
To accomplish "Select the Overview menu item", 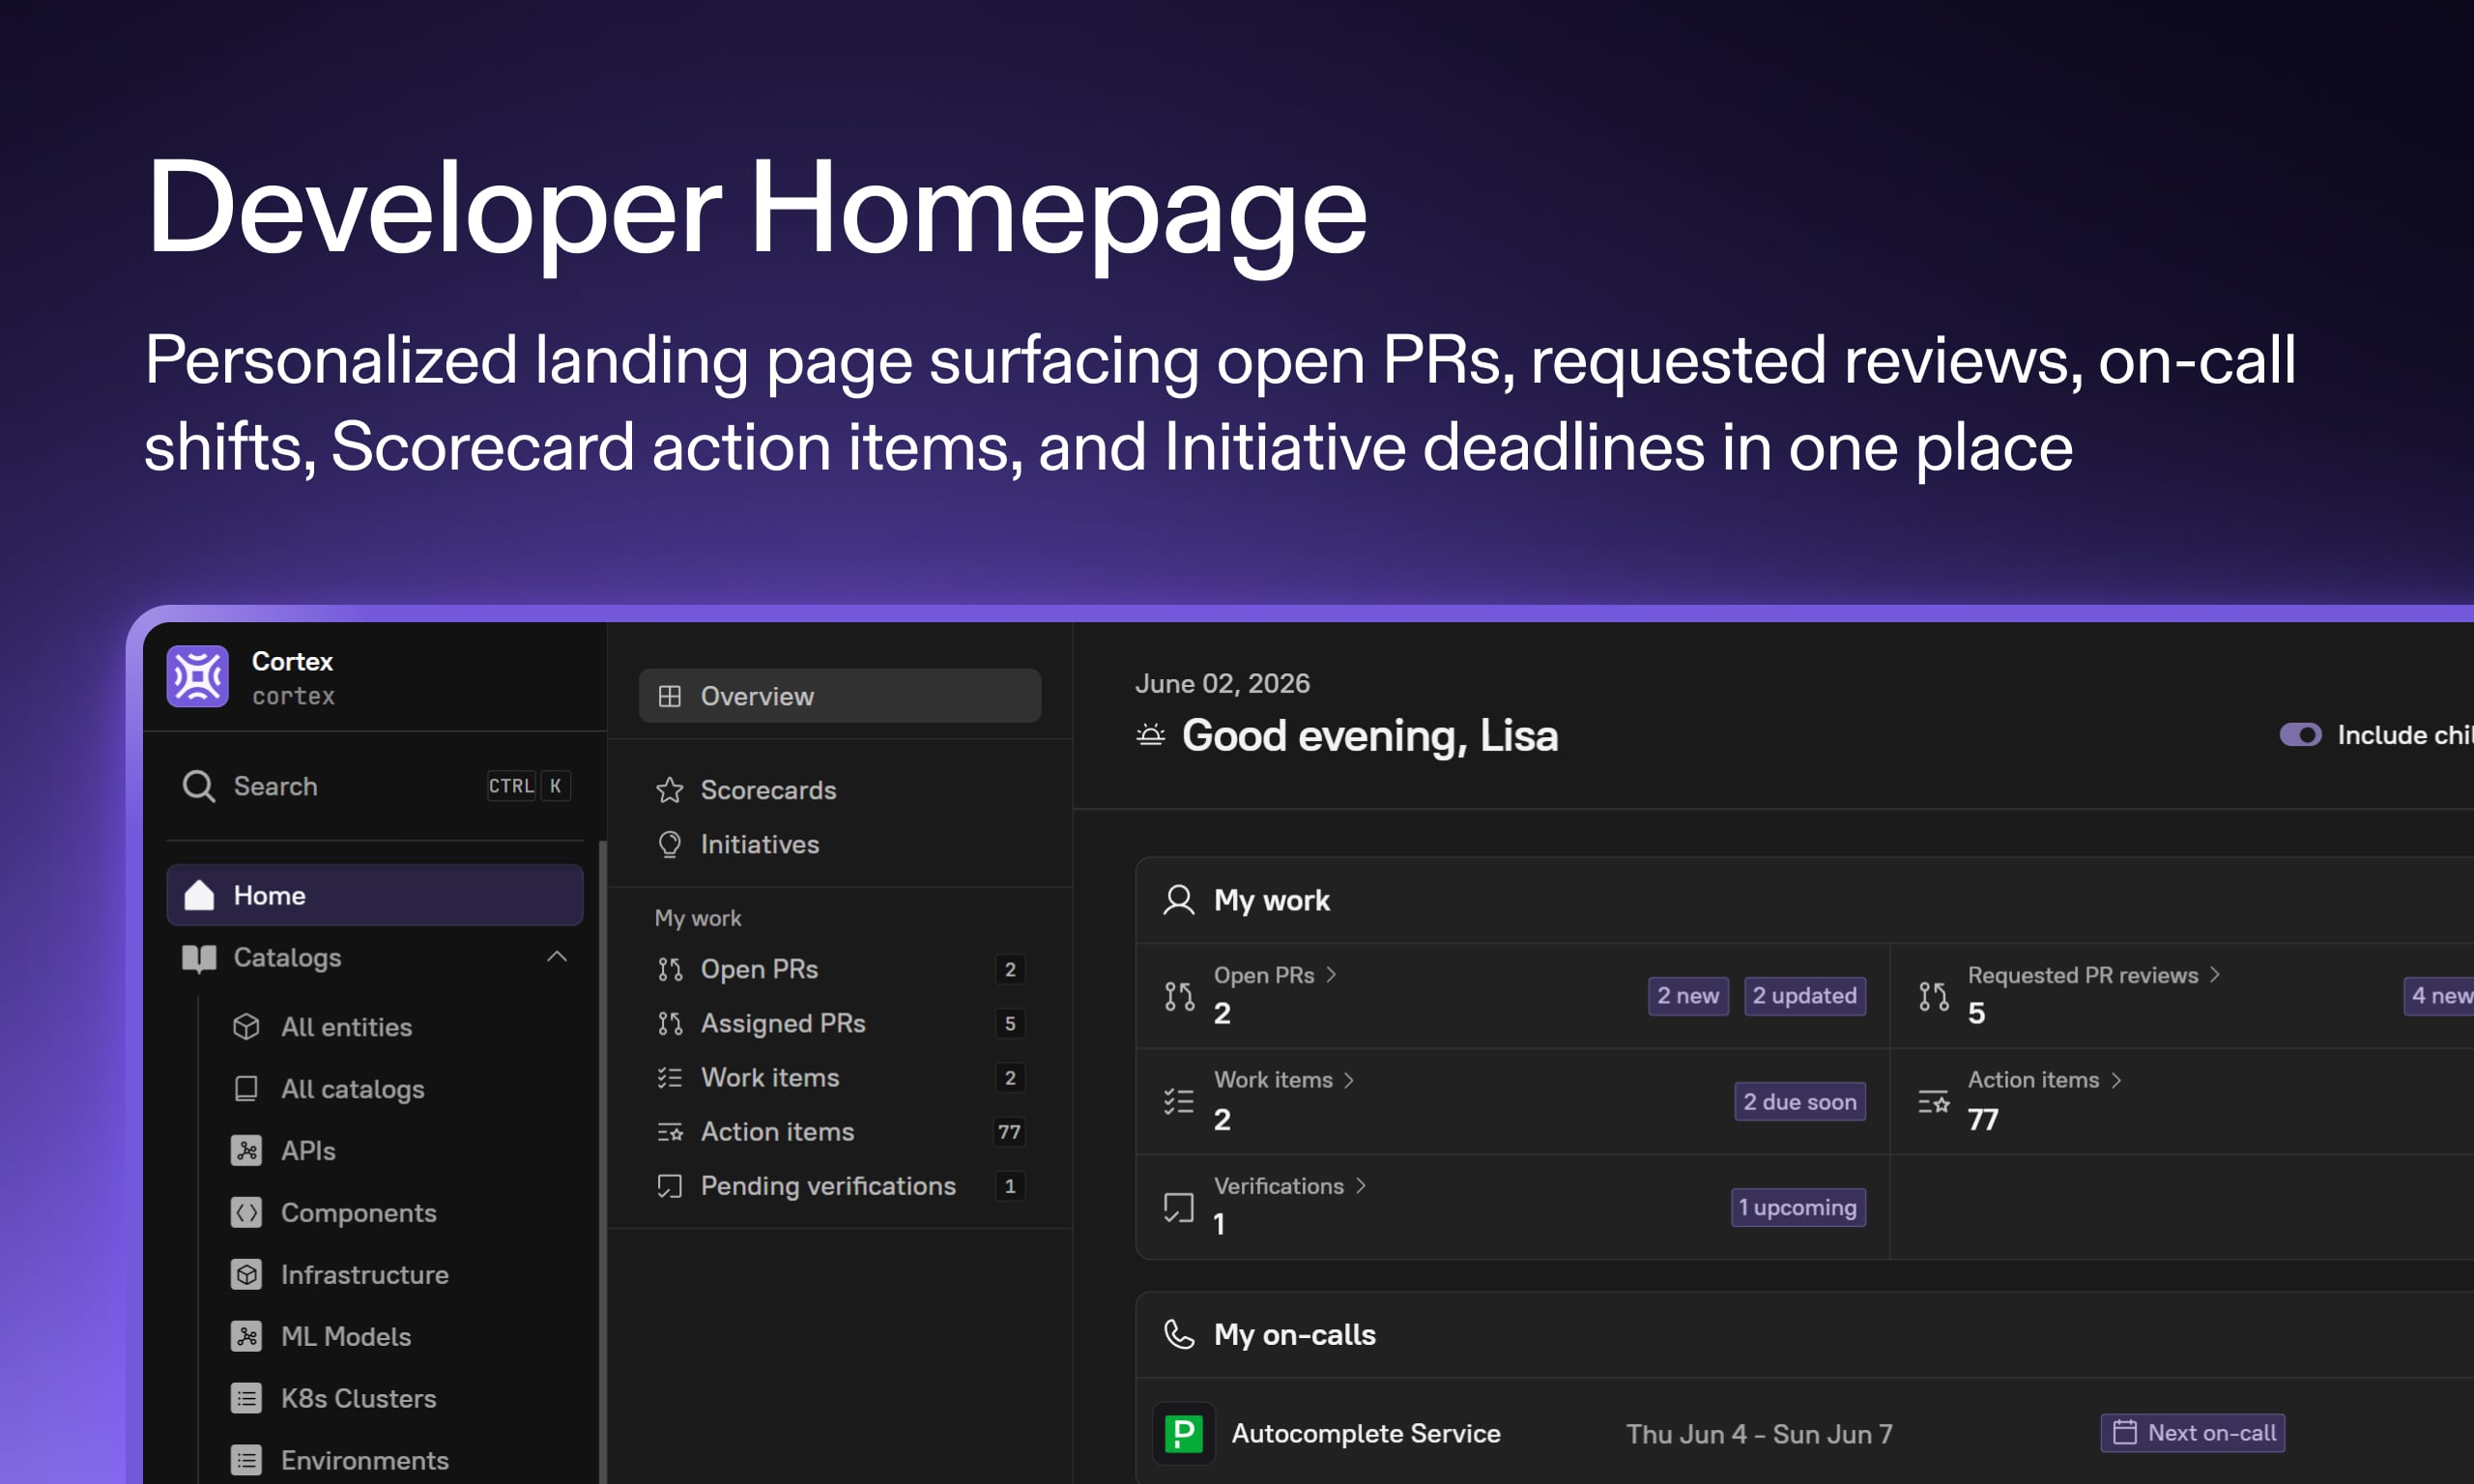I will point(840,696).
